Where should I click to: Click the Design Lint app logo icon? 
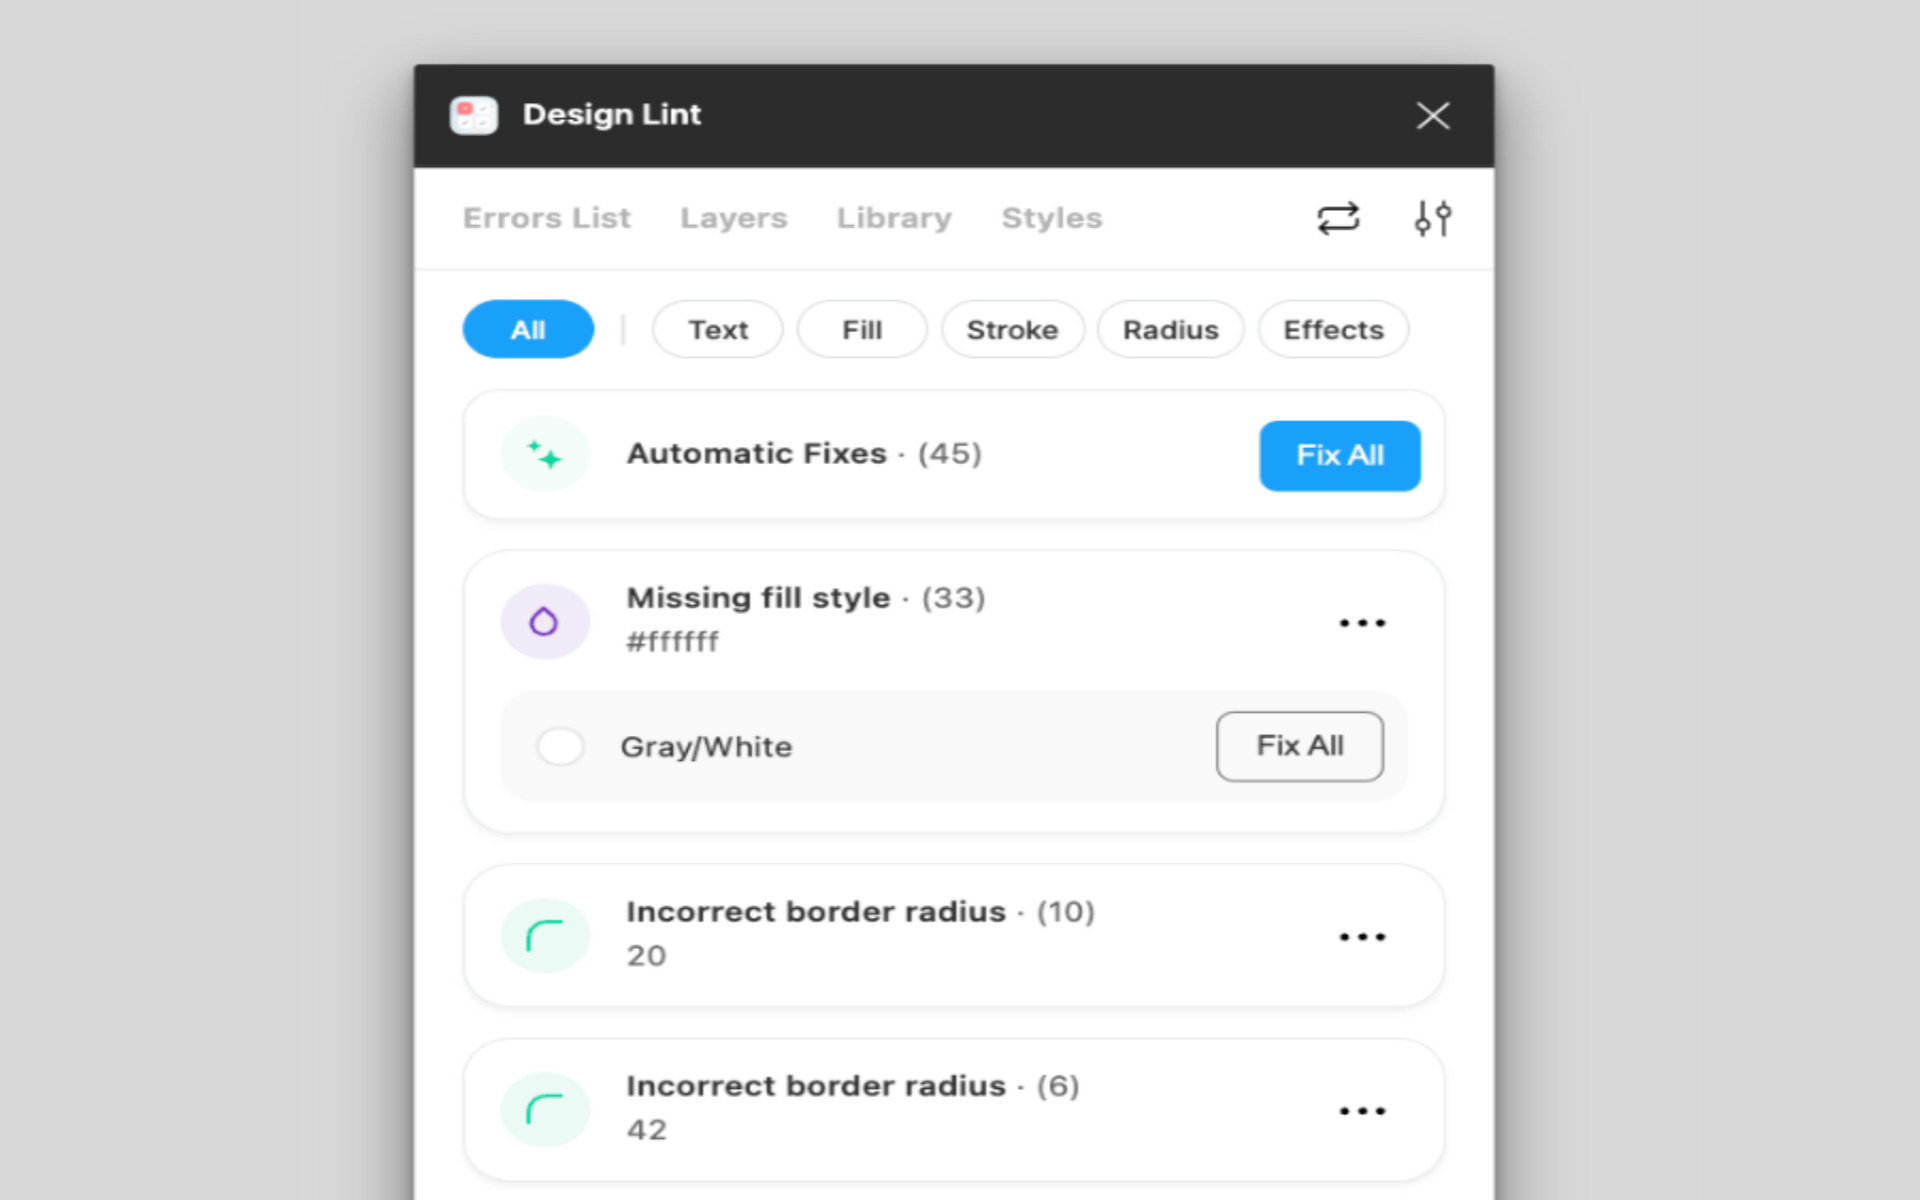tap(478, 115)
